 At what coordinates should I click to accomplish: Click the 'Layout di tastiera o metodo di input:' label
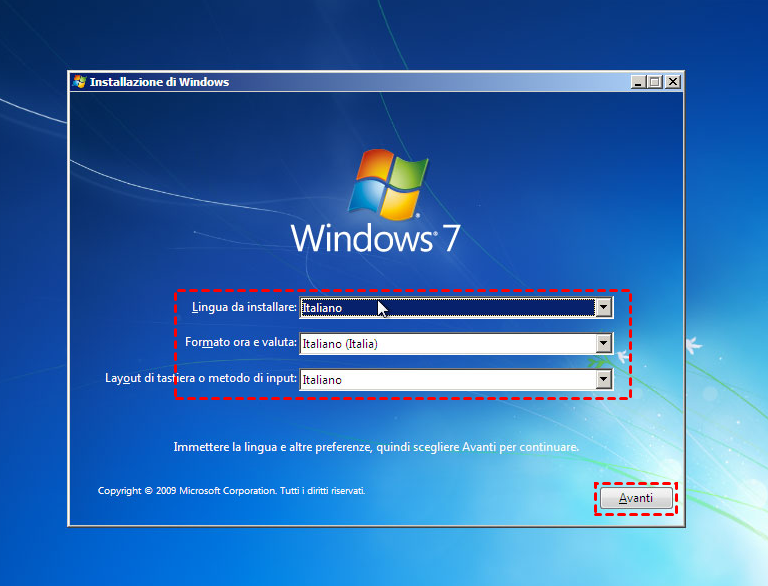pos(201,378)
